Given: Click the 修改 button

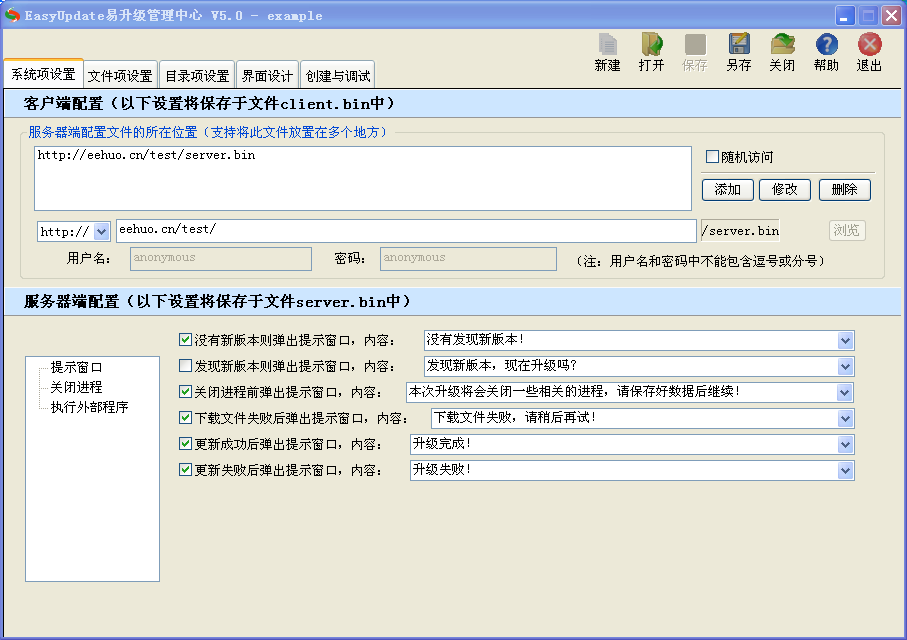Looking at the screenshot, I should pos(785,190).
